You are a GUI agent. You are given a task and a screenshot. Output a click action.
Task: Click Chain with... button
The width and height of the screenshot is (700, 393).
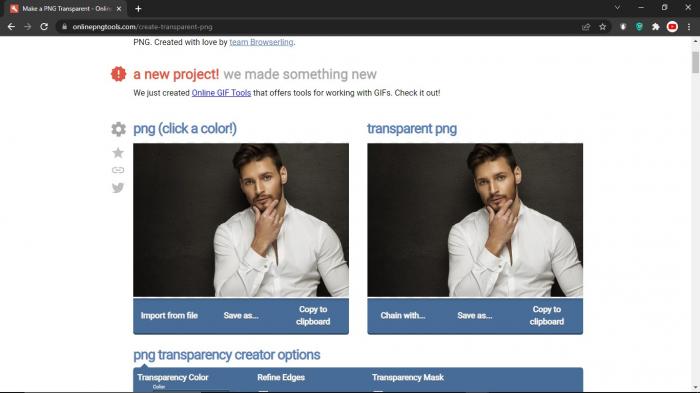click(403, 315)
